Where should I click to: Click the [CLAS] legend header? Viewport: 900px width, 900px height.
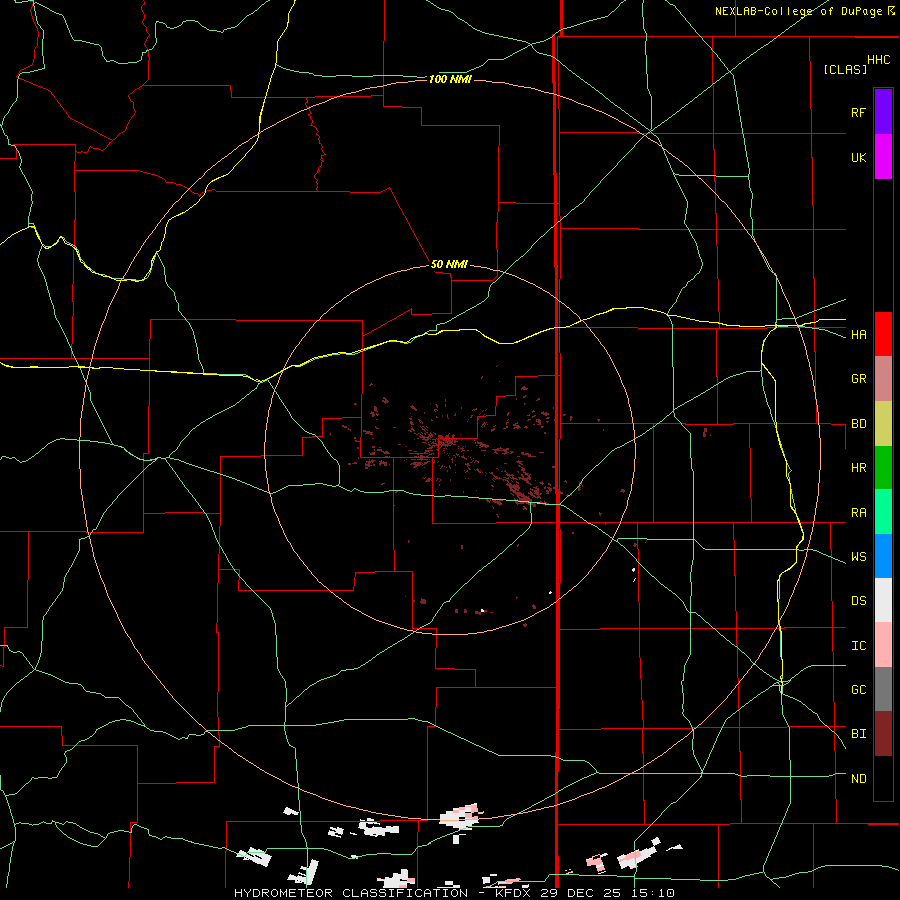click(845, 69)
